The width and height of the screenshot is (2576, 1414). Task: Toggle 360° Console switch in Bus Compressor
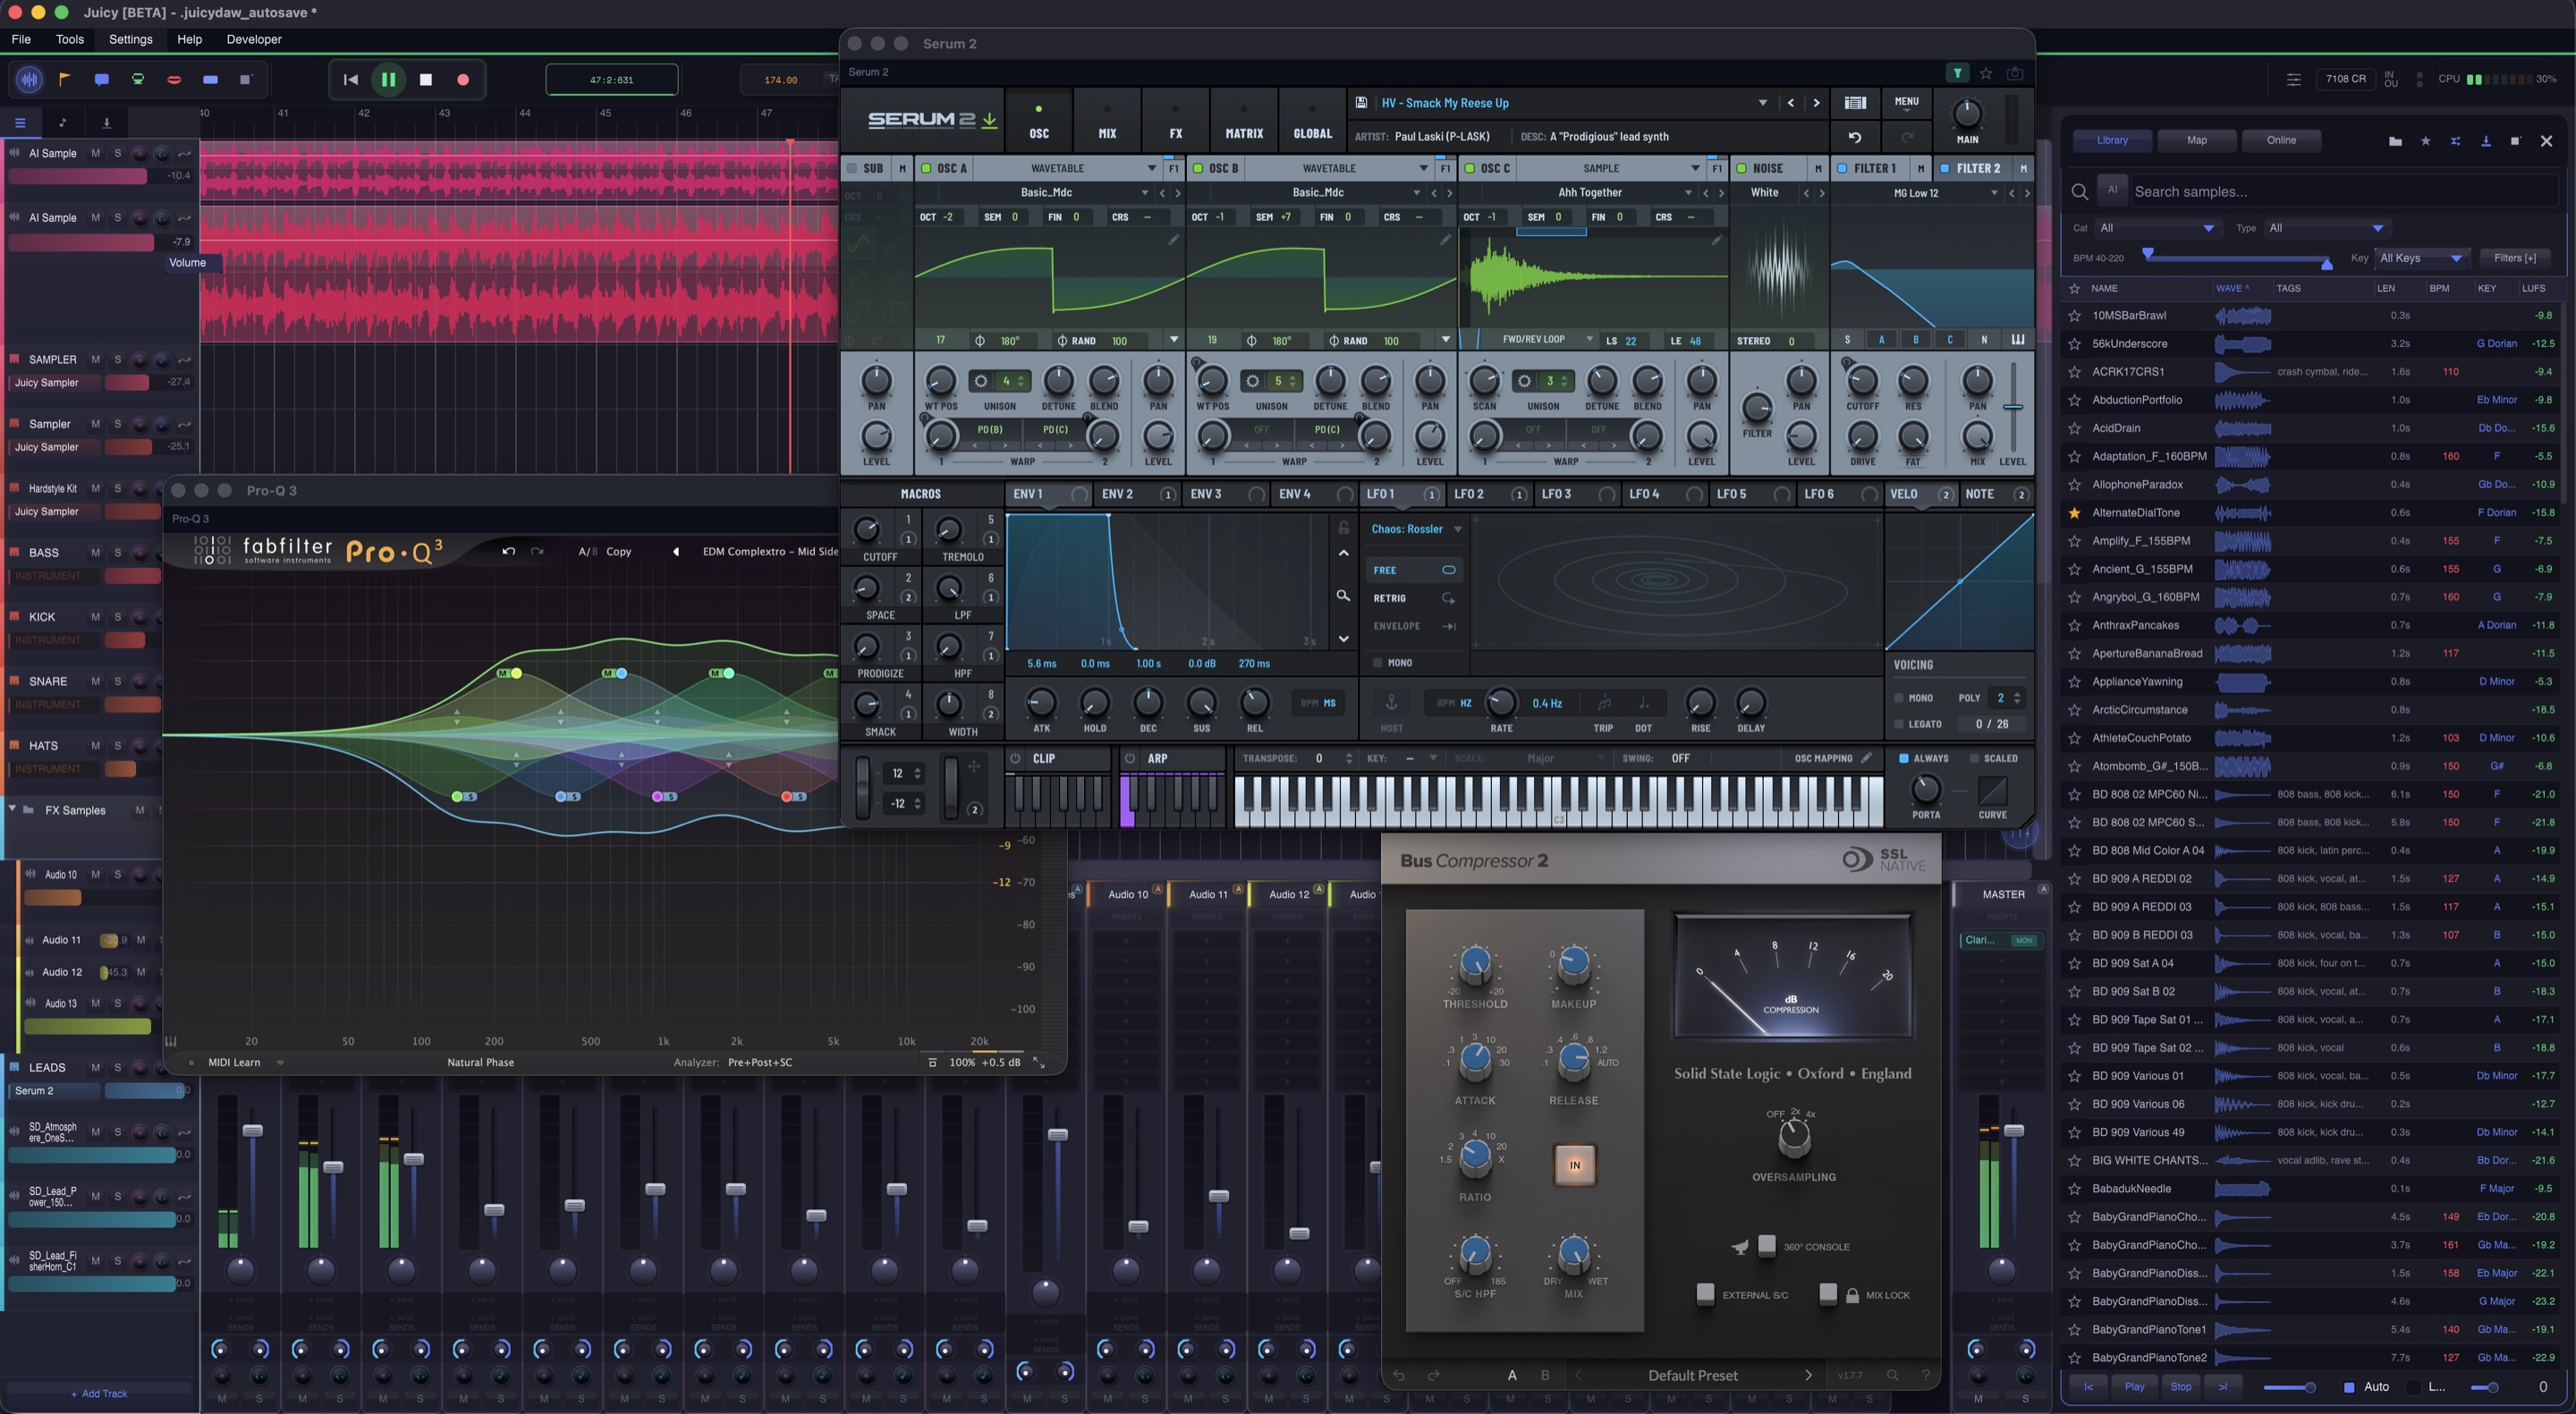click(x=1766, y=1245)
